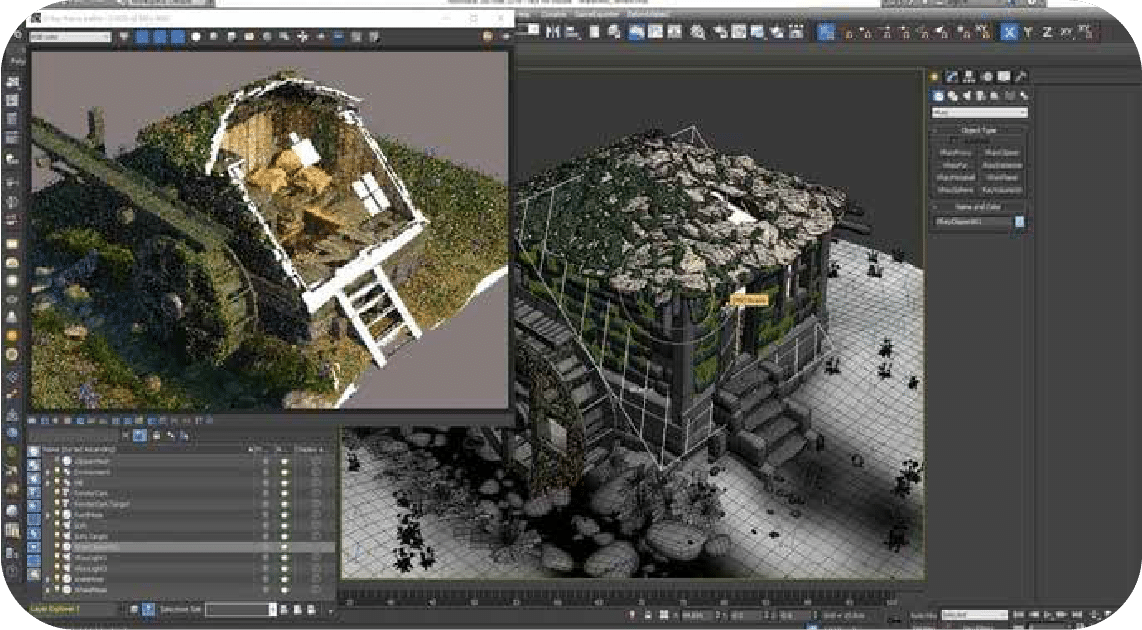The height and width of the screenshot is (630, 1142).
Task: Switch to the Hierarchy tab in the command panel
Action: [x=969, y=76]
